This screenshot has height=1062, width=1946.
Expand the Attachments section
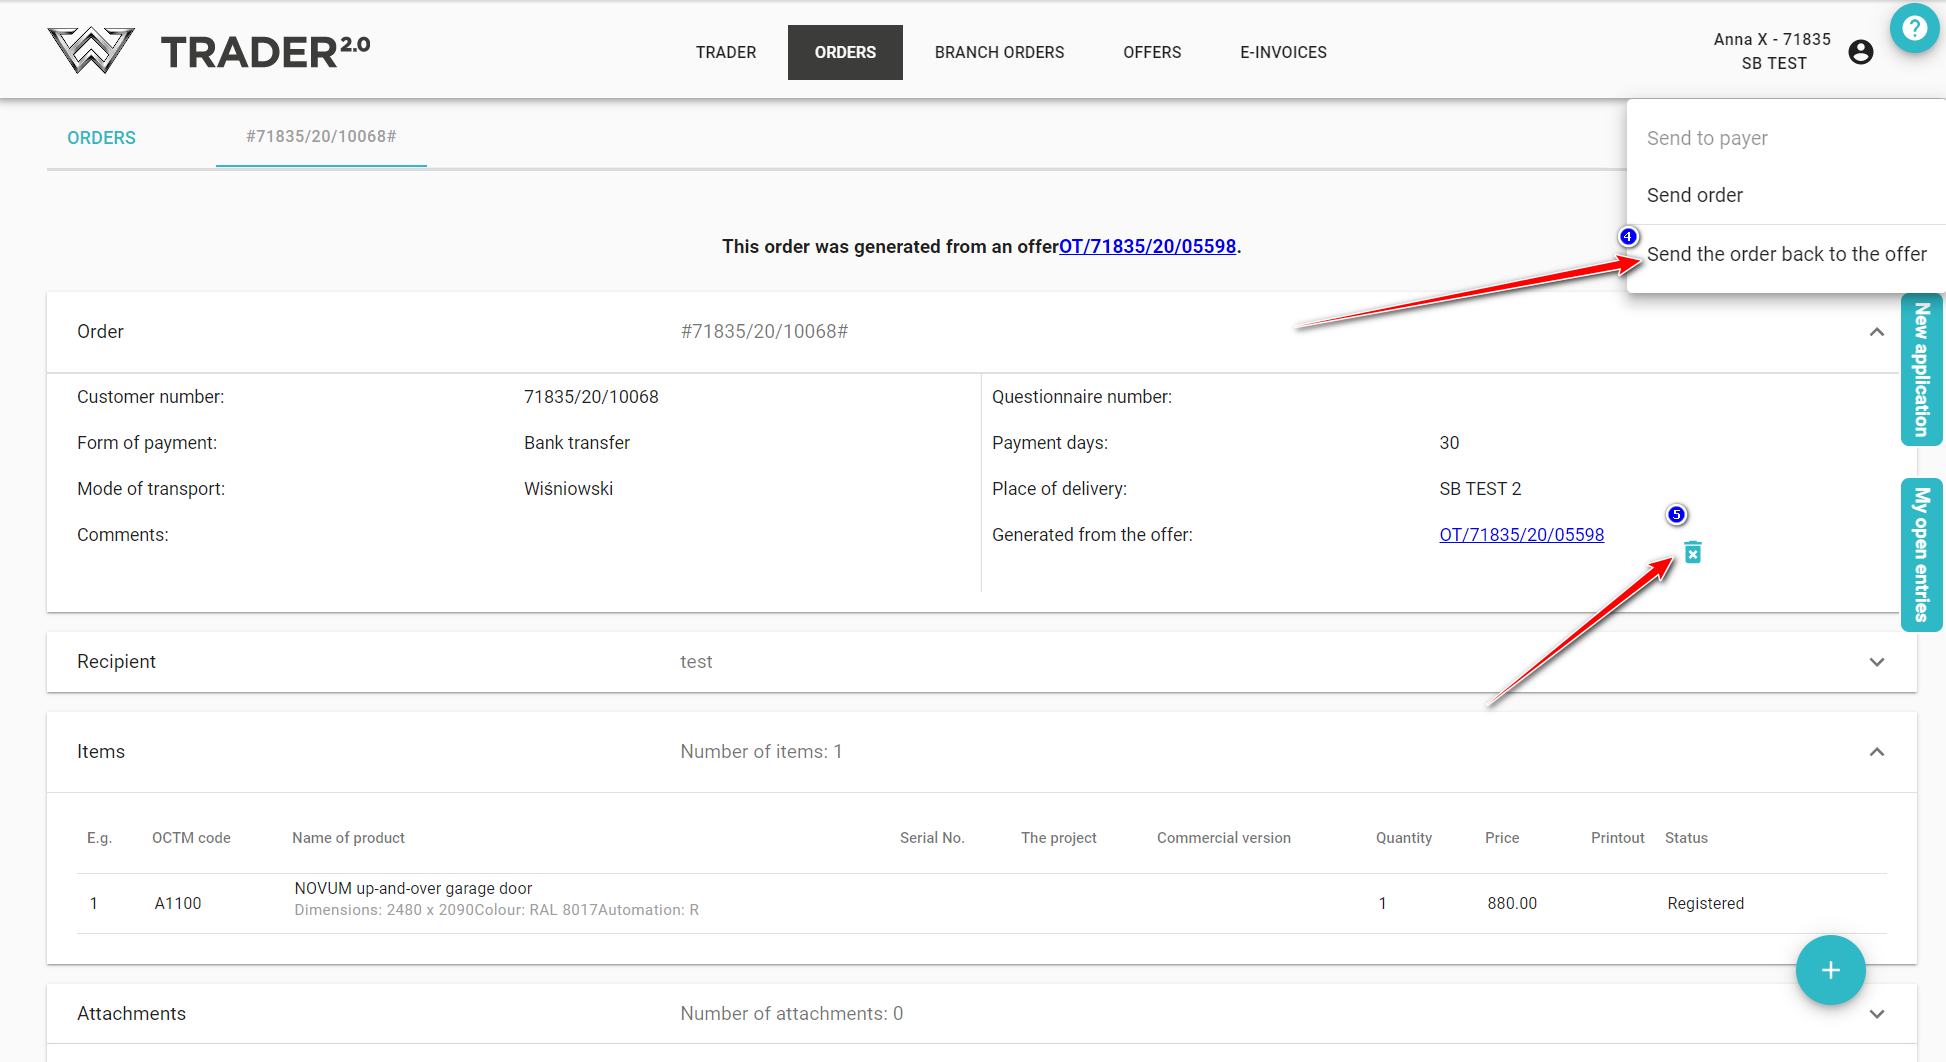pos(1876,1014)
